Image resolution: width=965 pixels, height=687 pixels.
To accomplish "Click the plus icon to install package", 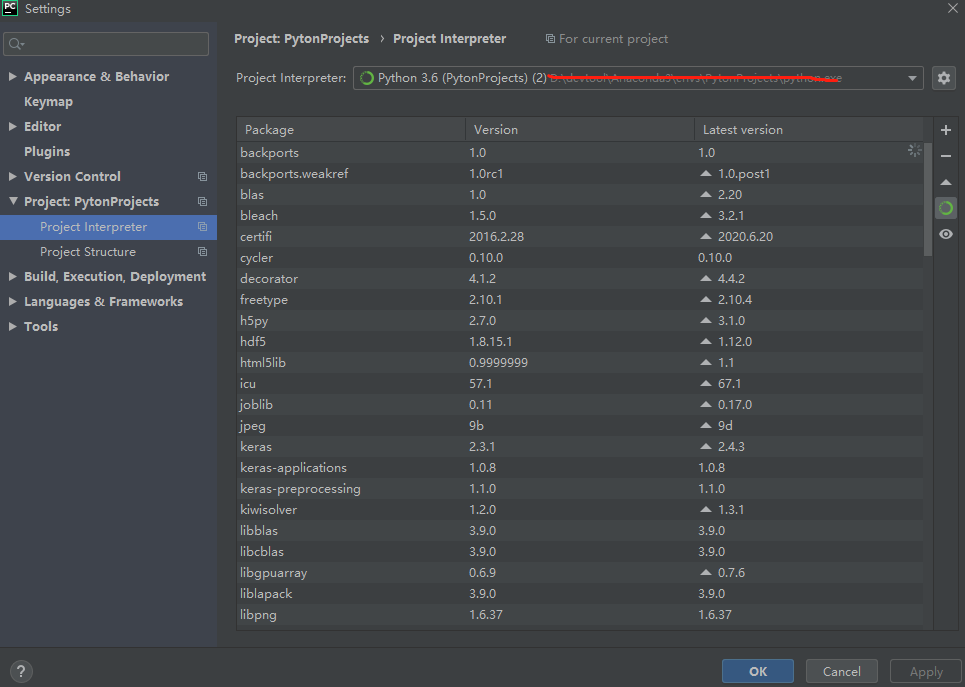I will click(946, 130).
